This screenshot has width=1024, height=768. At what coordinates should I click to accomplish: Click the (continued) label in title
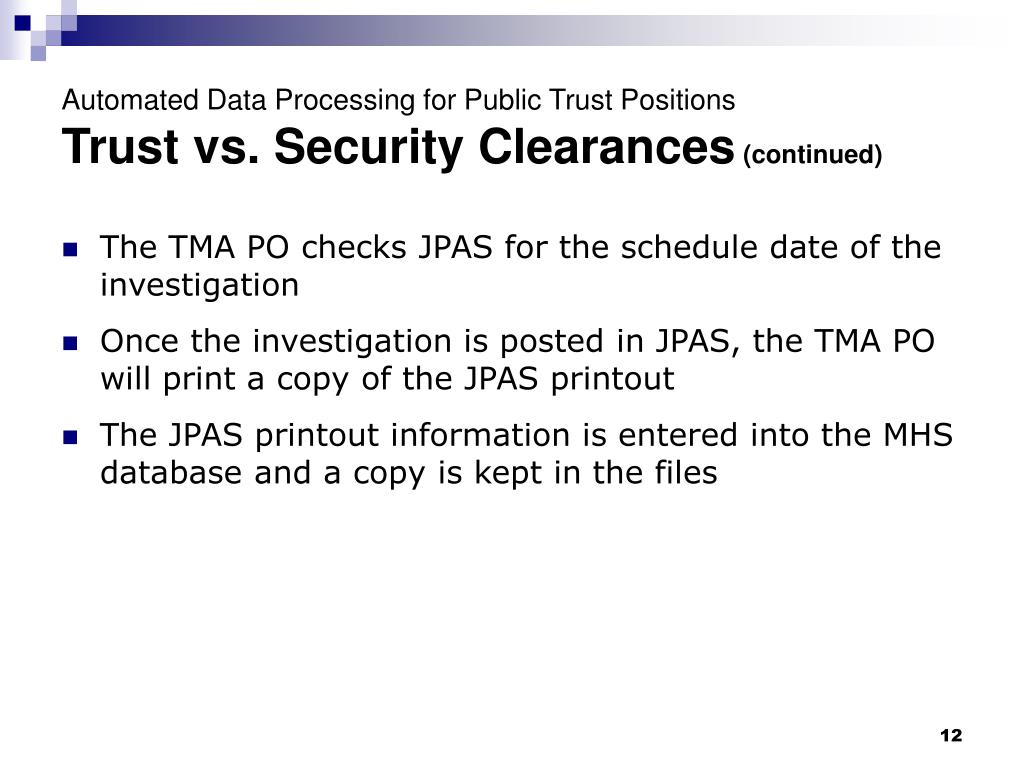[x=812, y=155]
